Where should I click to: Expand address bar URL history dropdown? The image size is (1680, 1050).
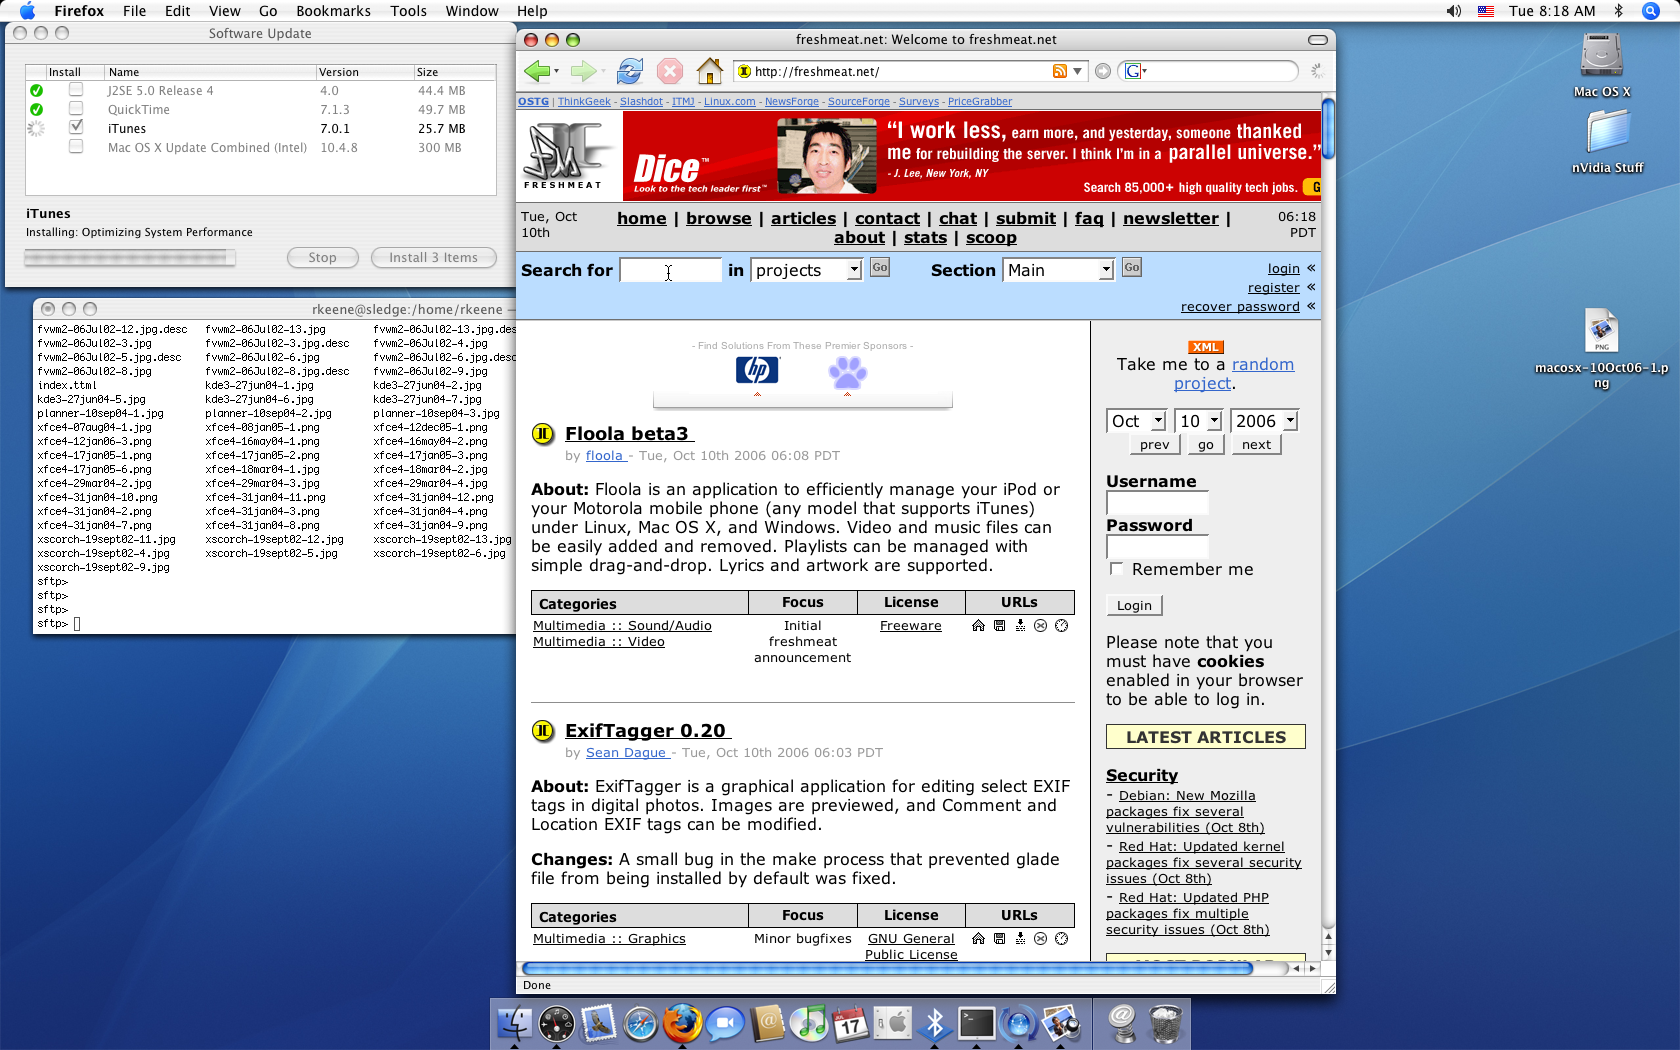(1077, 71)
